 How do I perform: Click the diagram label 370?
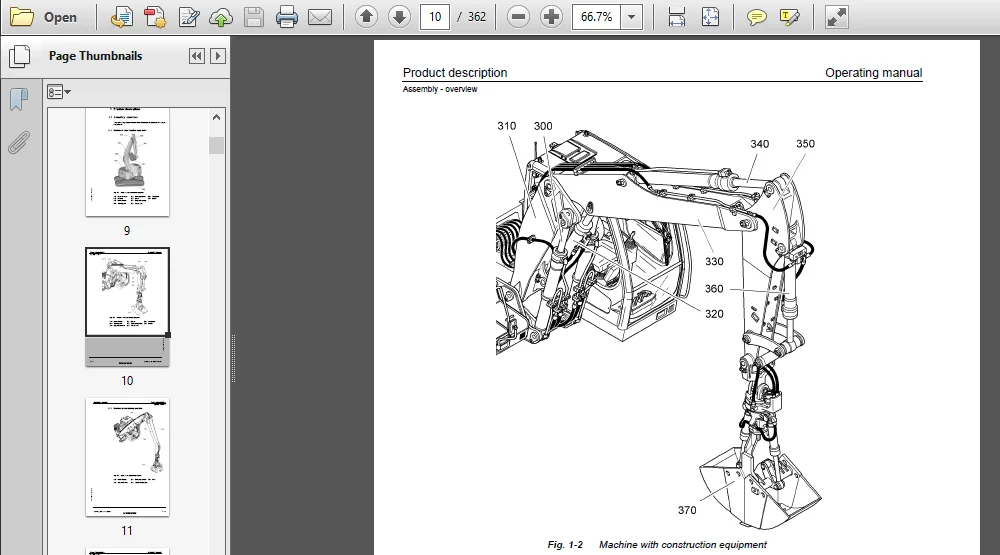[687, 510]
